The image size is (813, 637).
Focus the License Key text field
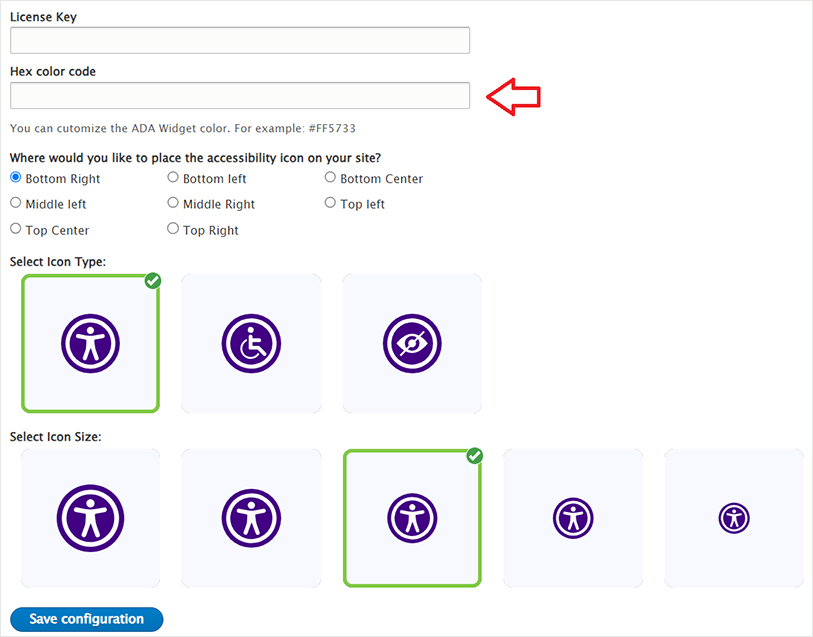(x=240, y=40)
